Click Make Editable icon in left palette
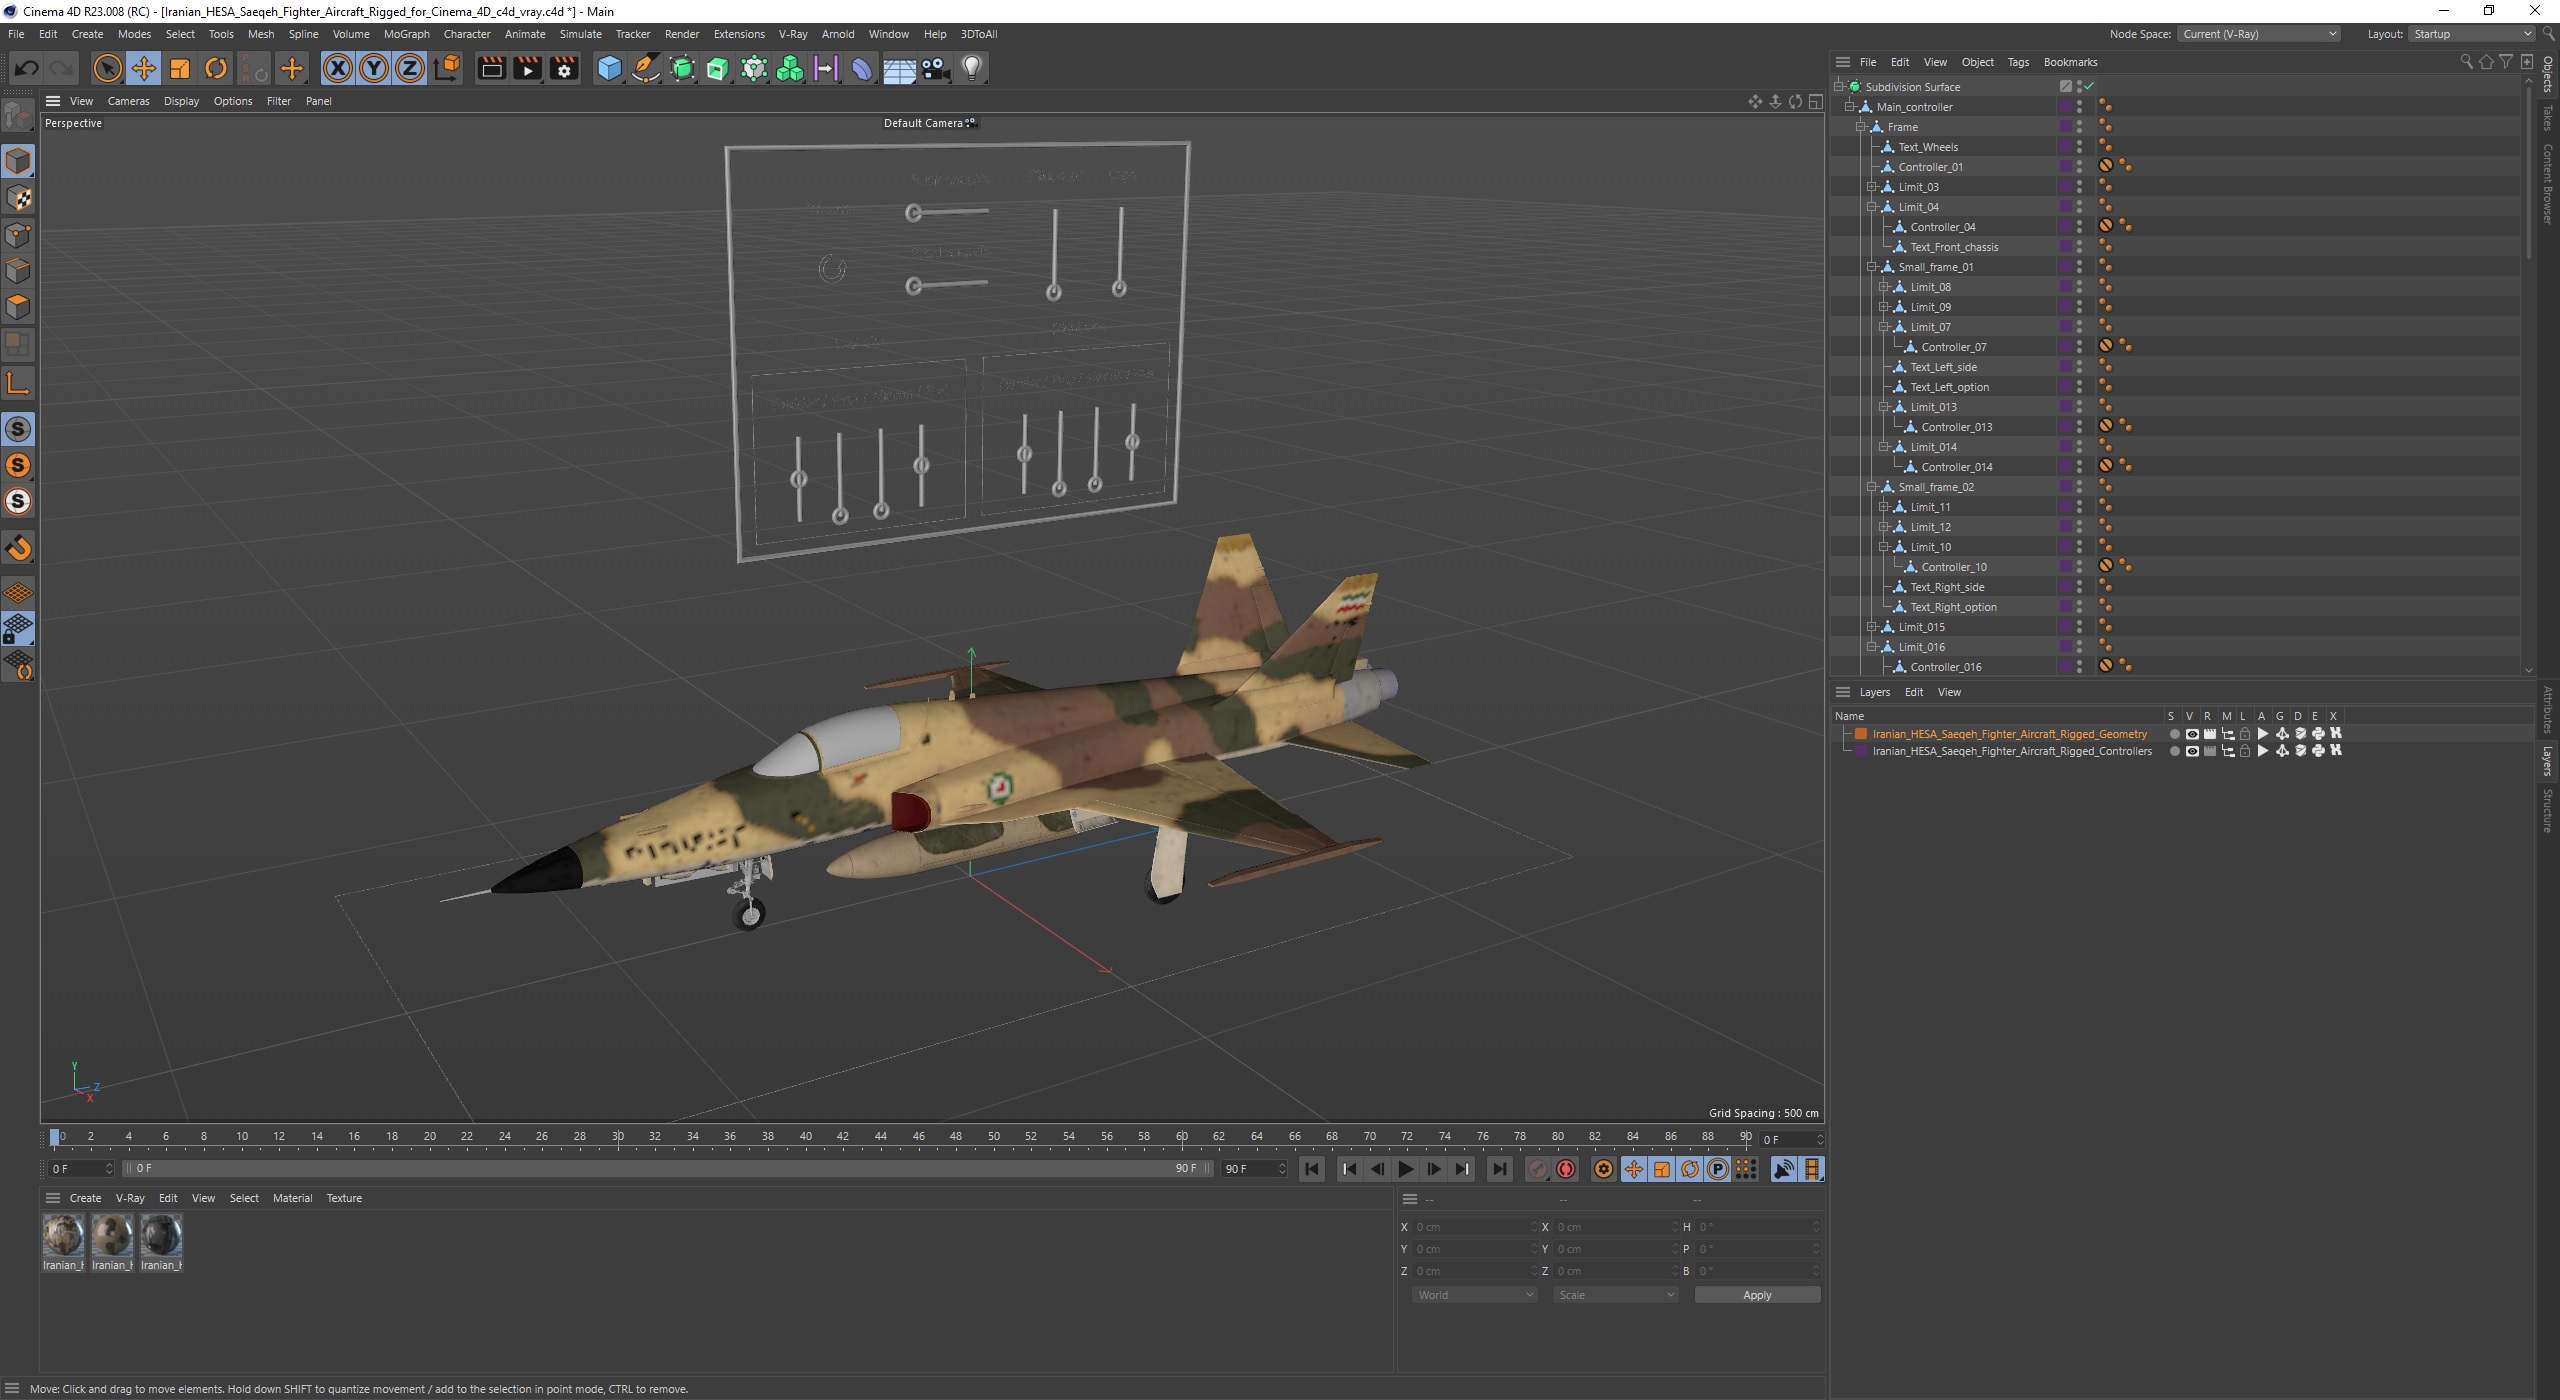The width and height of the screenshot is (2560, 1400). pyautogui.click(x=18, y=116)
